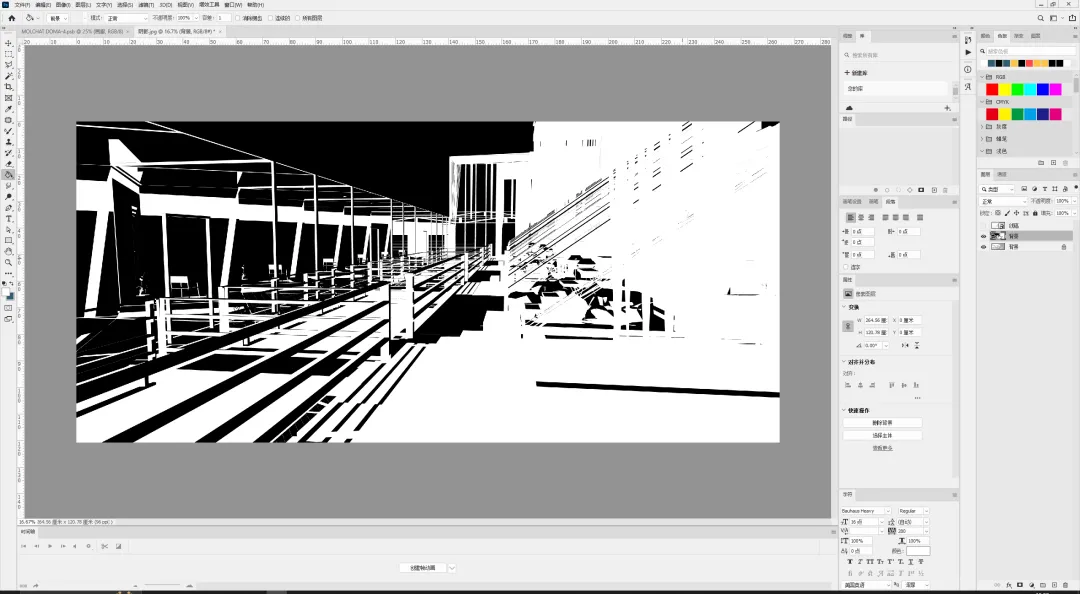Switch to the MOLCHAT DOMA-4.psb document tab
This screenshot has height=594, width=1080.
pyautogui.click(x=72, y=31)
